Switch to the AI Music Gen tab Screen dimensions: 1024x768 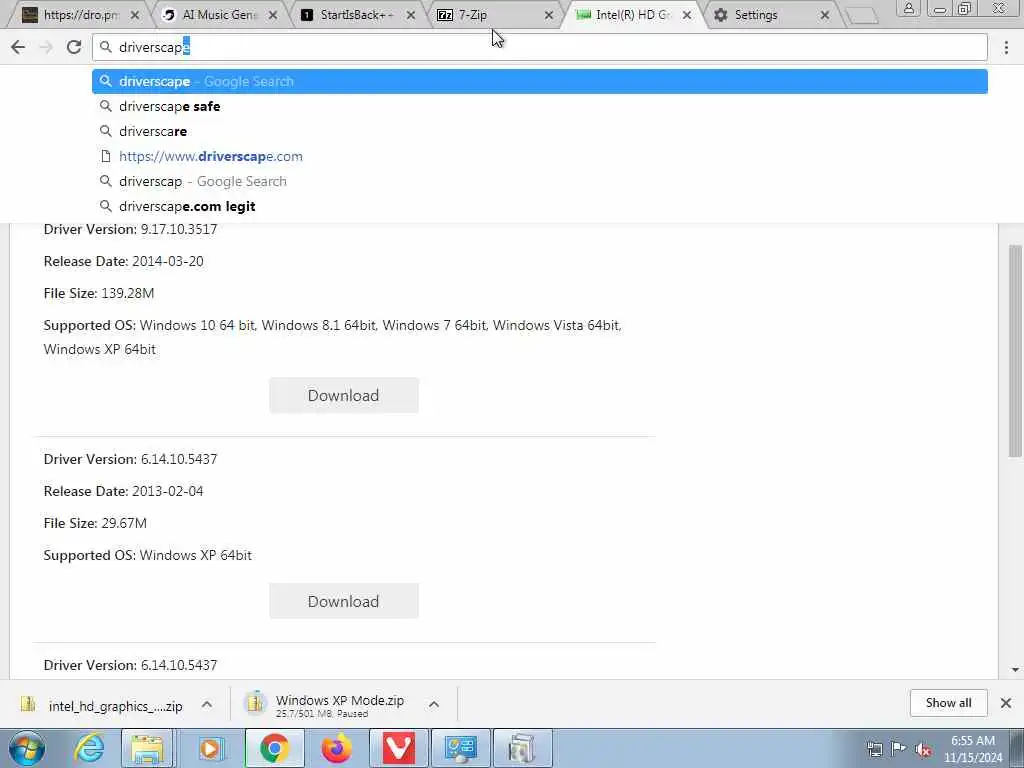pos(220,14)
